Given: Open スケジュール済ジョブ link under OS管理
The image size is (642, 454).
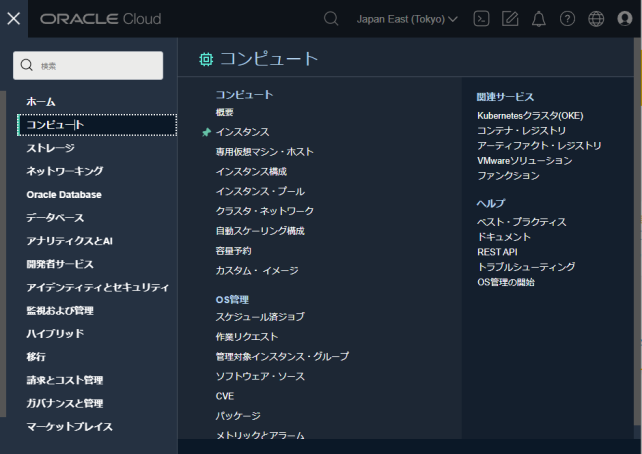Looking at the screenshot, I should pos(260,317).
